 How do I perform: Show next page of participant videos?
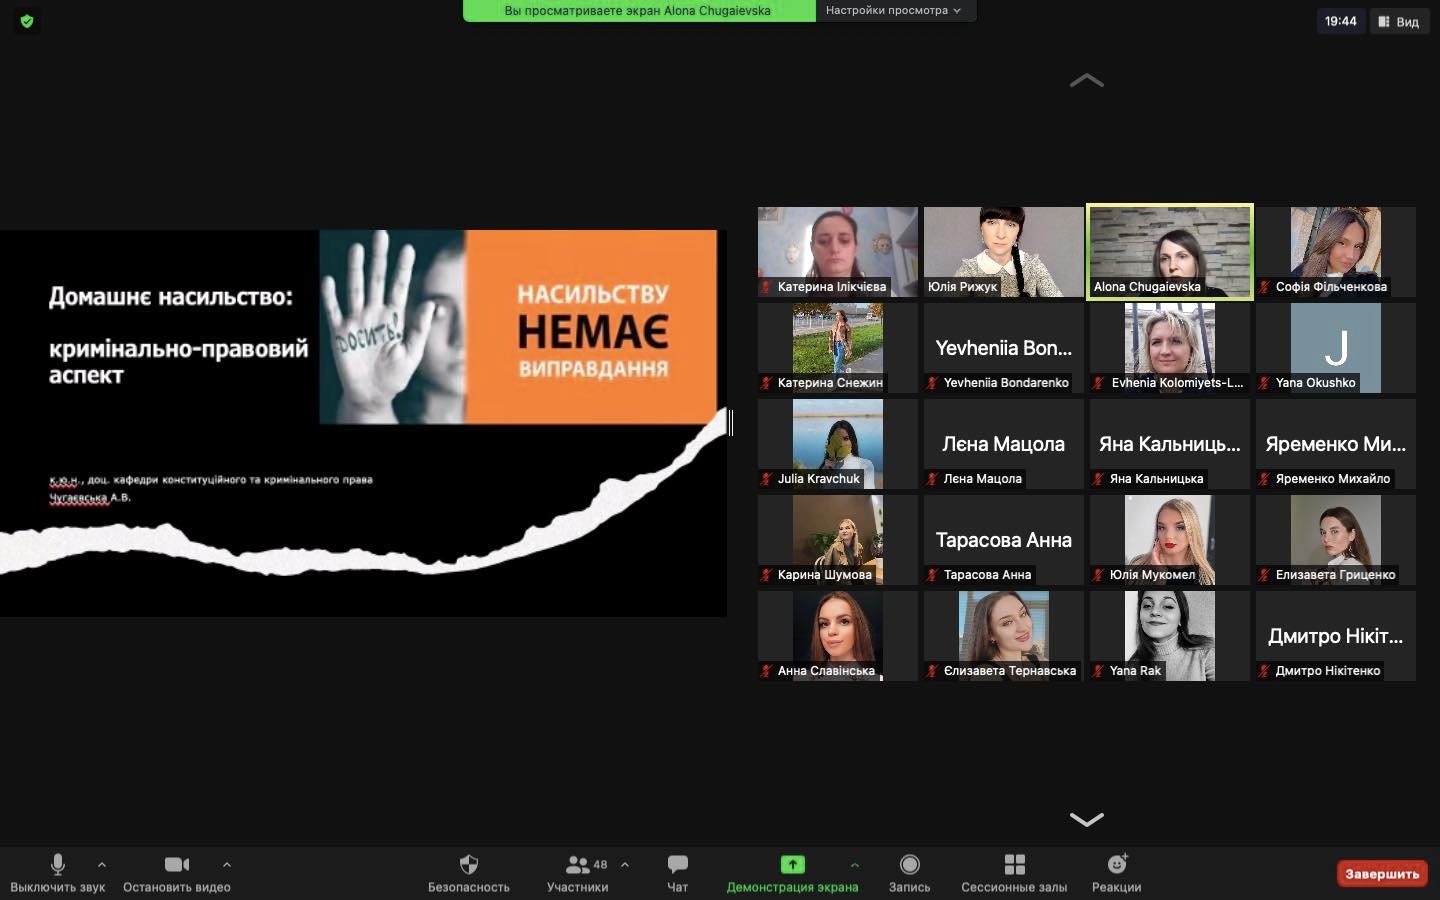pos(1086,819)
